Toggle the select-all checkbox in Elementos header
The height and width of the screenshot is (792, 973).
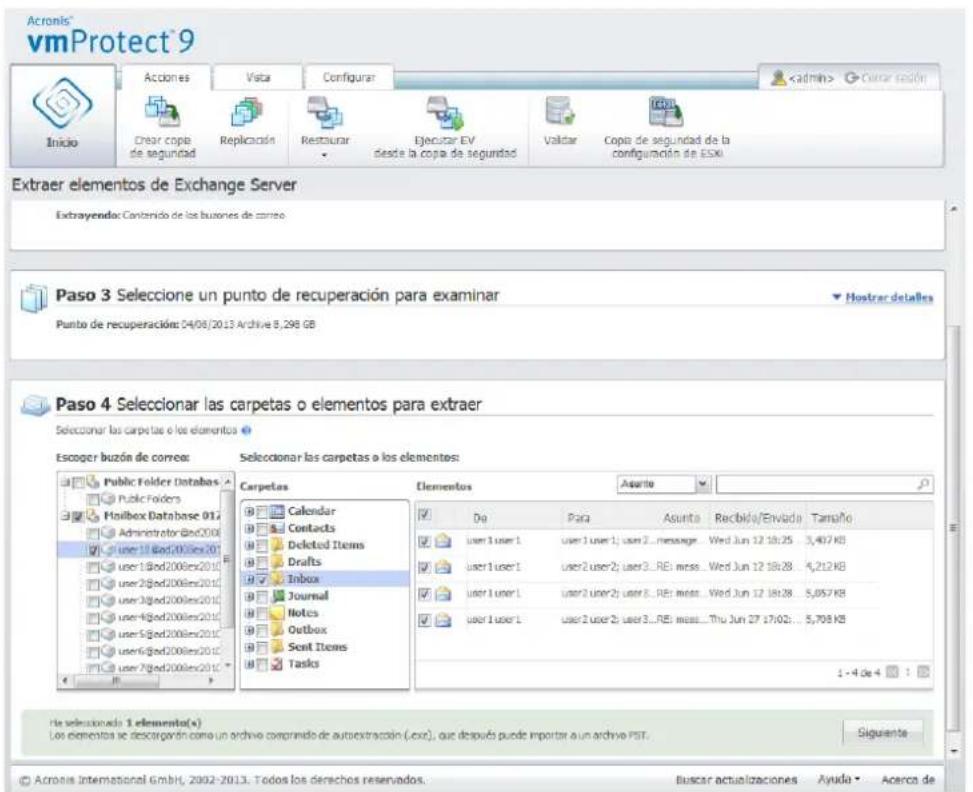(424, 515)
